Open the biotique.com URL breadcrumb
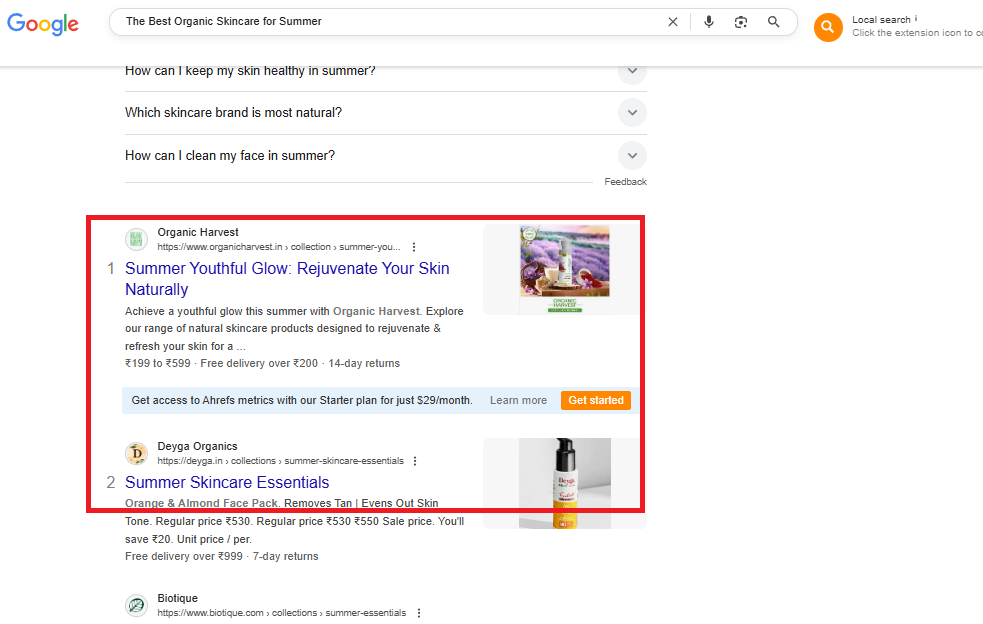983x624 pixels. tap(281, 613)
